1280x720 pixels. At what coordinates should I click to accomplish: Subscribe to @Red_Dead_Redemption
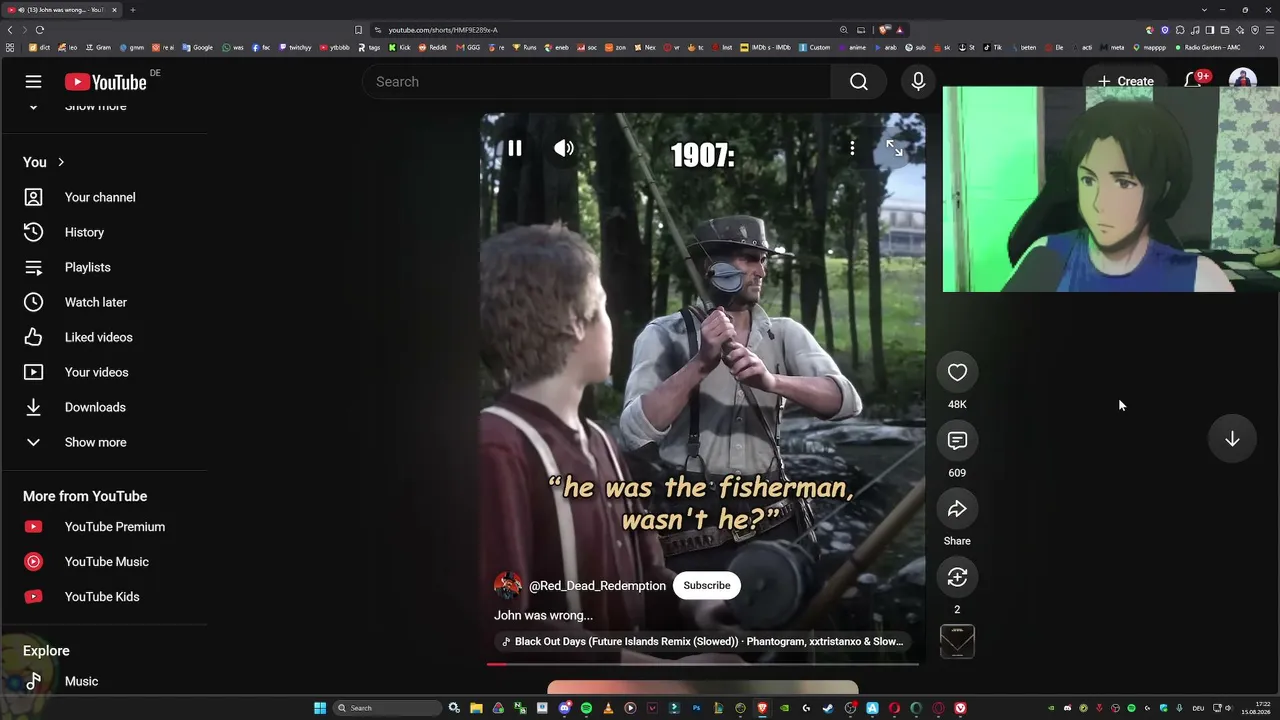point(707,585)
